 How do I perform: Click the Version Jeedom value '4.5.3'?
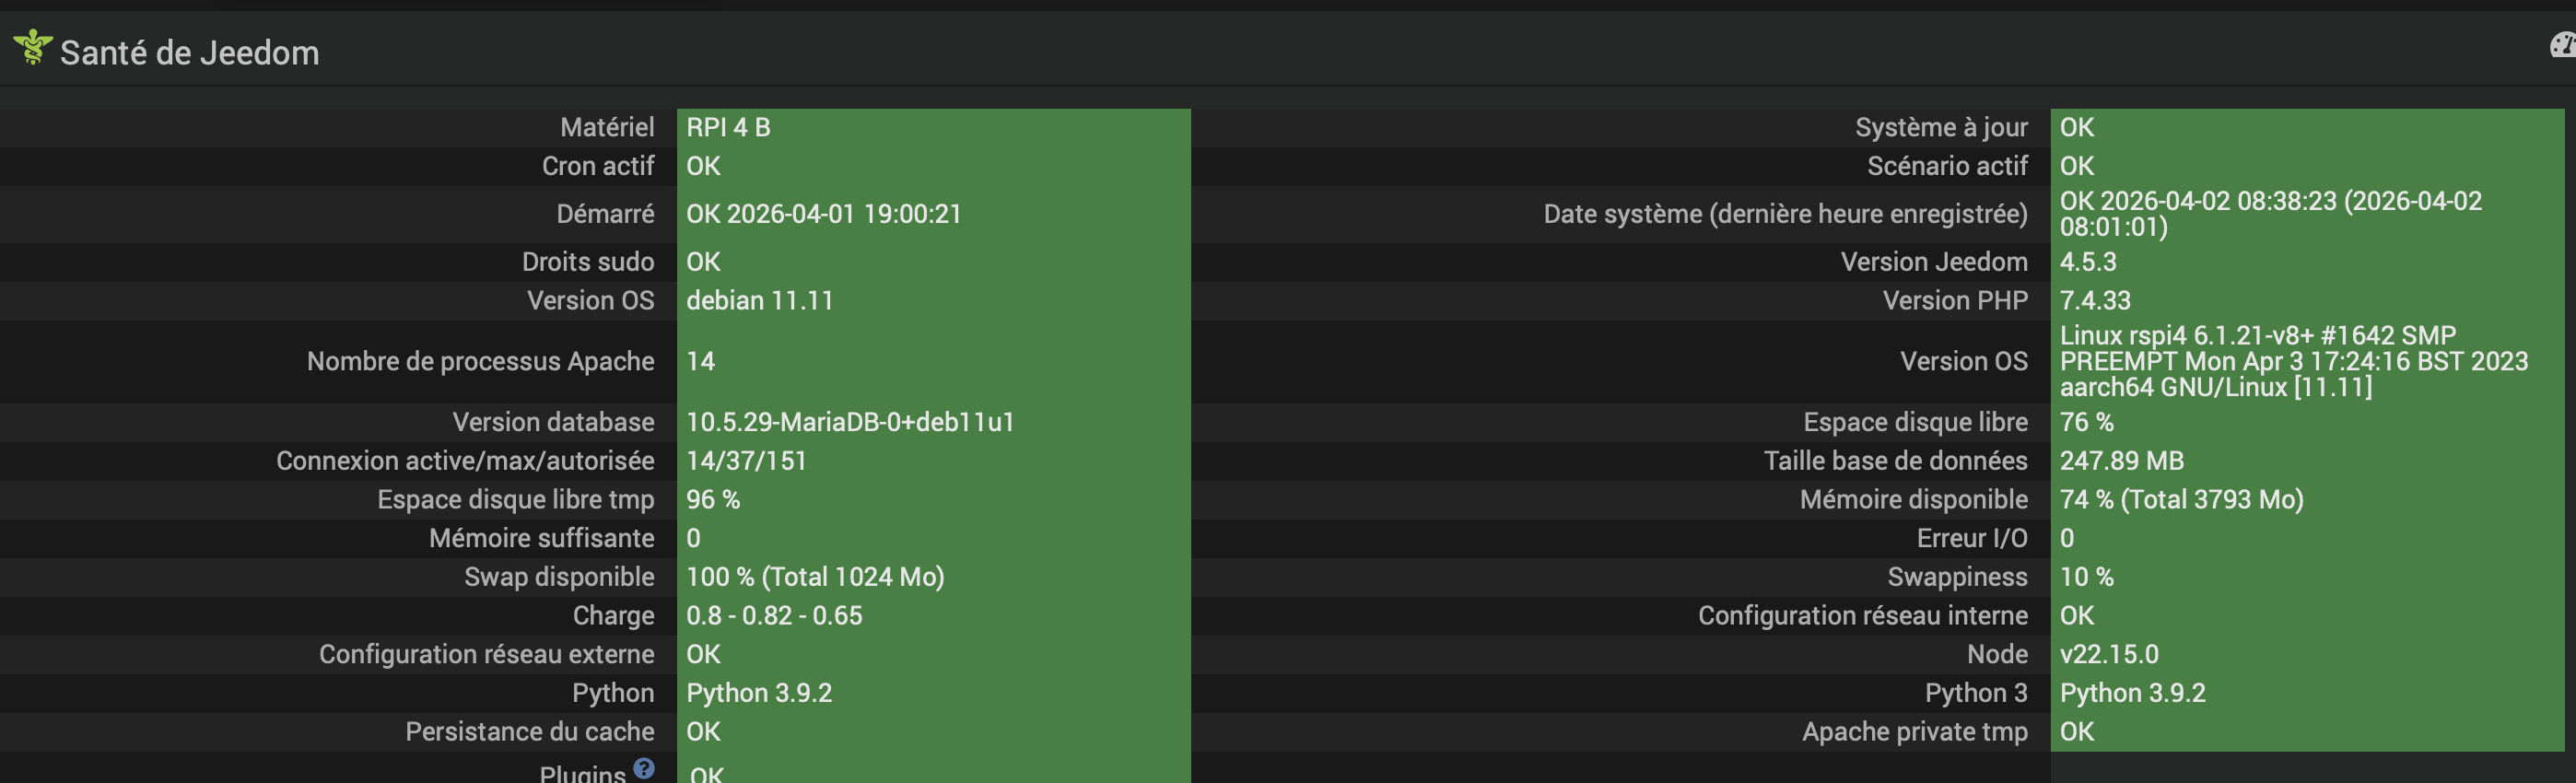[2088, 262]
